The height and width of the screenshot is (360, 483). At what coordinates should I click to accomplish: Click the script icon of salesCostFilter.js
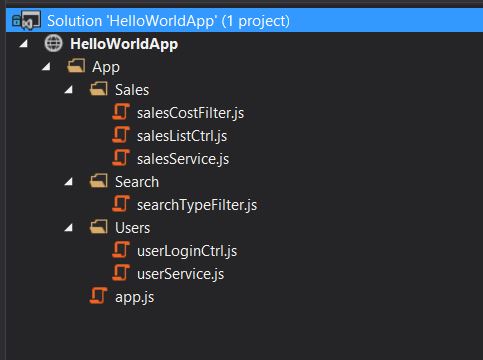pyautogui.click(x=121, y=112)
